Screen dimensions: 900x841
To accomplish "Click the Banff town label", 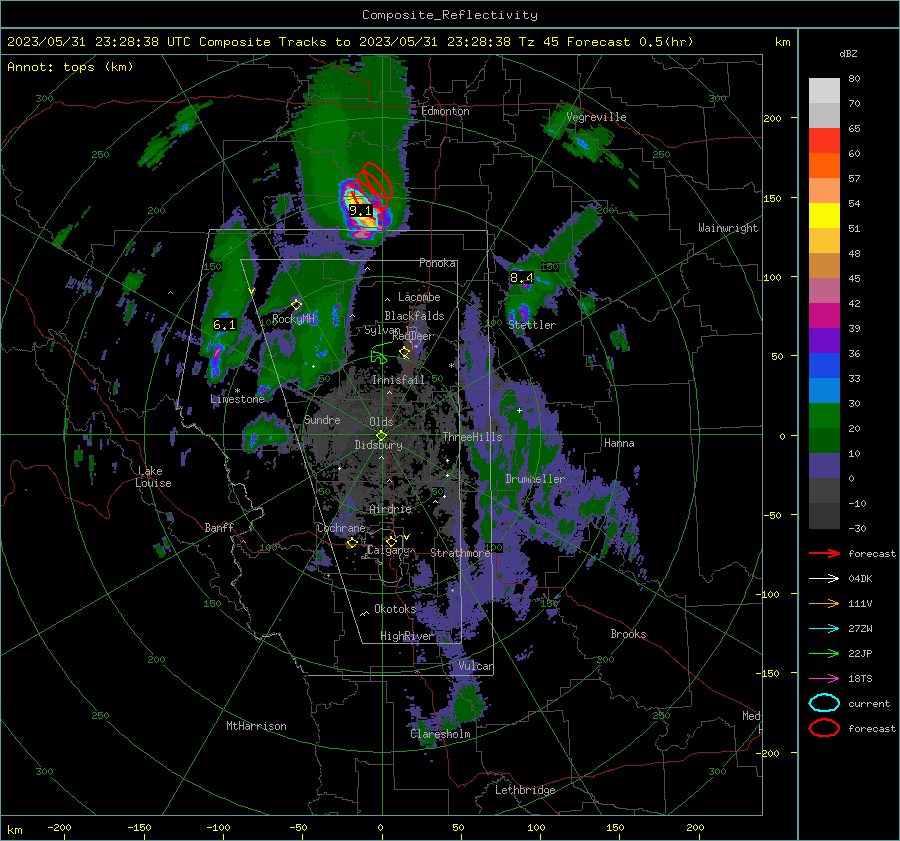I will click(x=219, y=528).
